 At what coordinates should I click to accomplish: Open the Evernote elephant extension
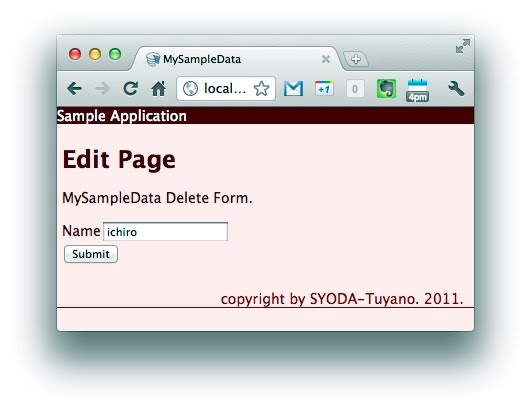386,89
